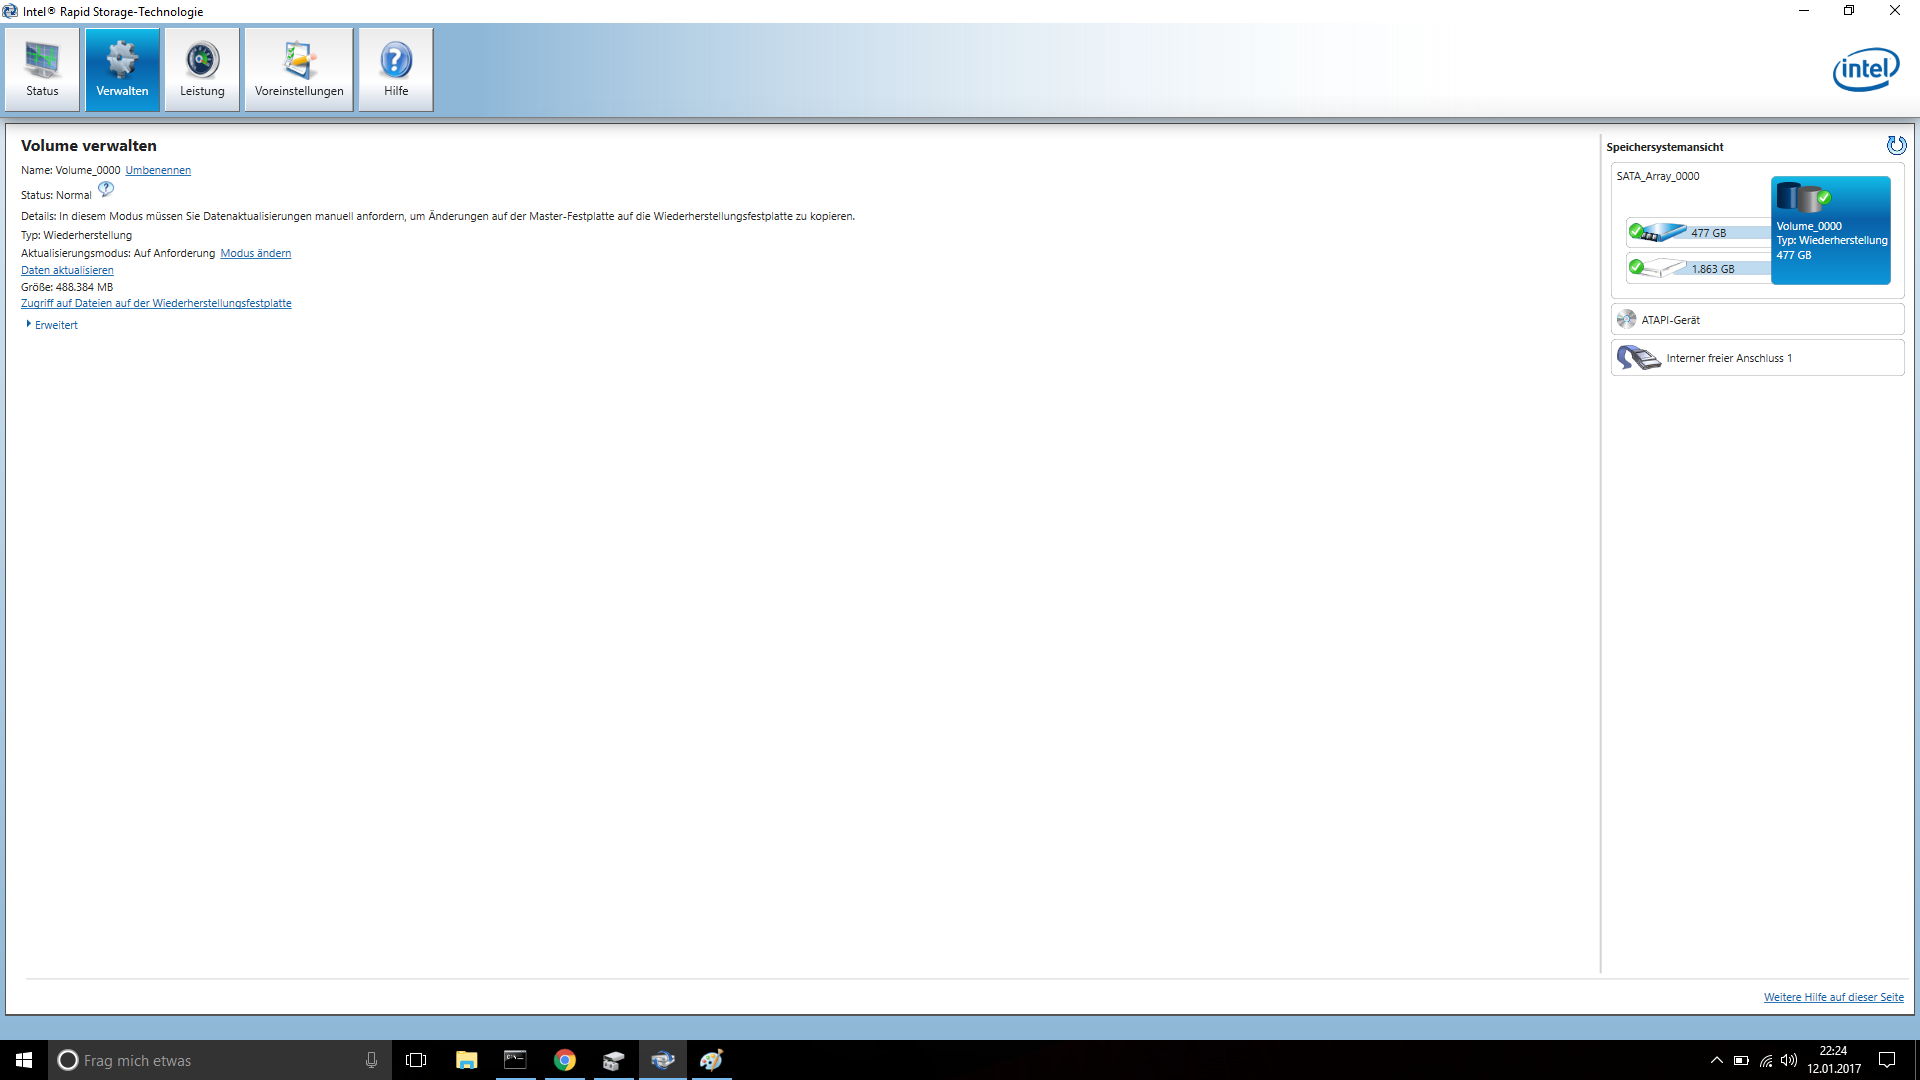Click the refresh icon in Speichersystemansicht

click(x=1896, y=146)
